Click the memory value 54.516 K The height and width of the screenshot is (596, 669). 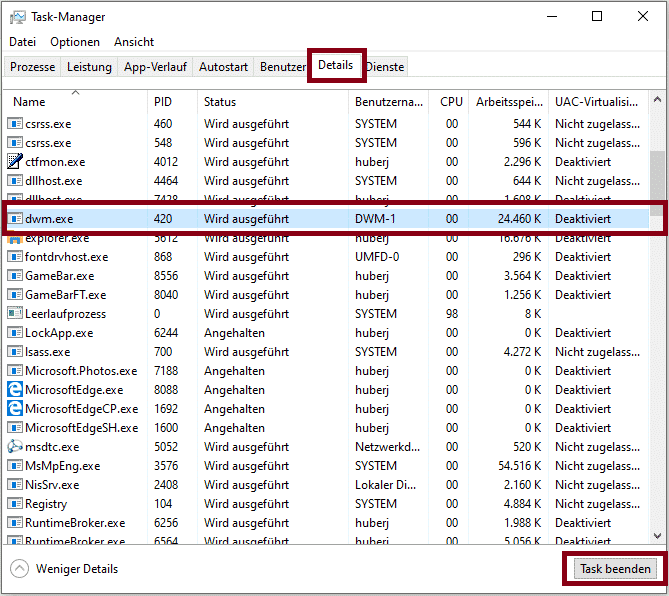tap(520, 465)
